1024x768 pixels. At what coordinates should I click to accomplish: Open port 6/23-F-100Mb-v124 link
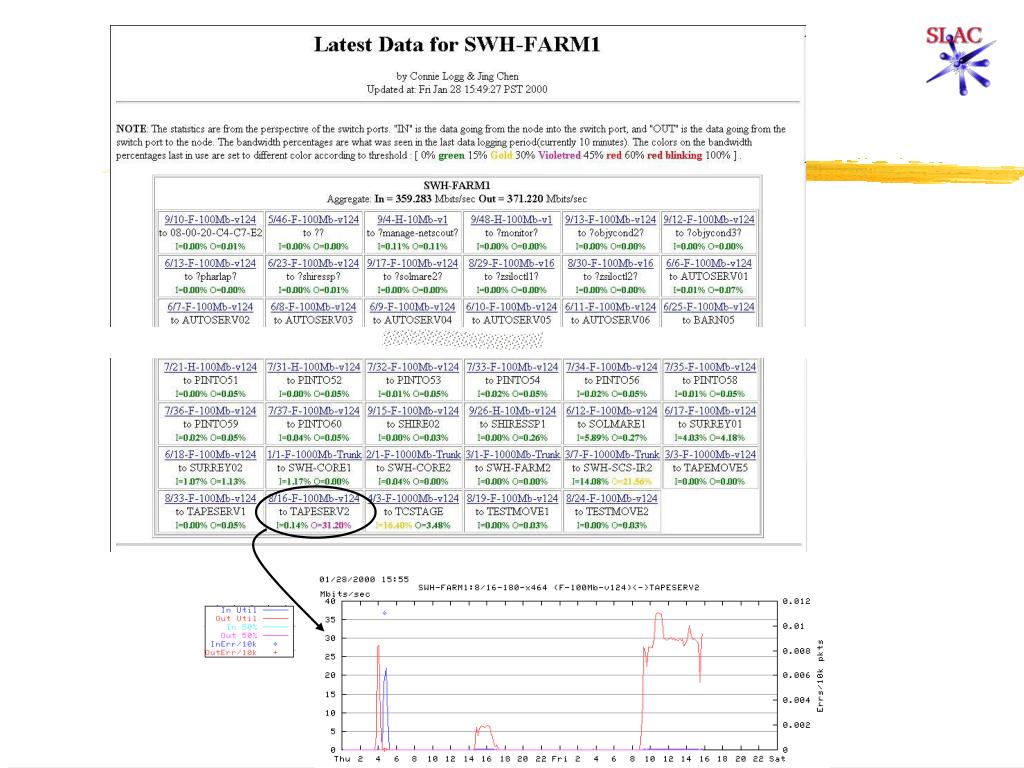pos(313,263)
